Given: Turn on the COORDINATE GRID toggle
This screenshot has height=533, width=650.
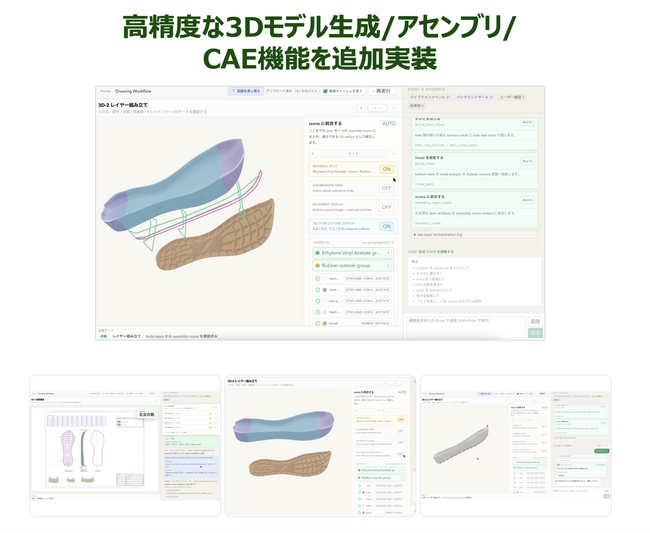Looking at the screenshot, I should pyautogui.click(x=386, y=188).
